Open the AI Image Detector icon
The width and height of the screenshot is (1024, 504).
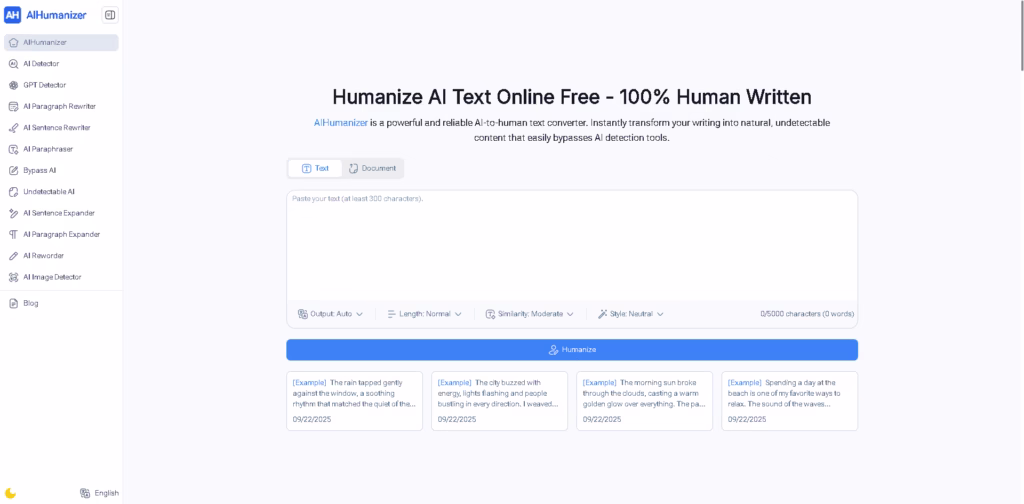(x=13, y=277)
